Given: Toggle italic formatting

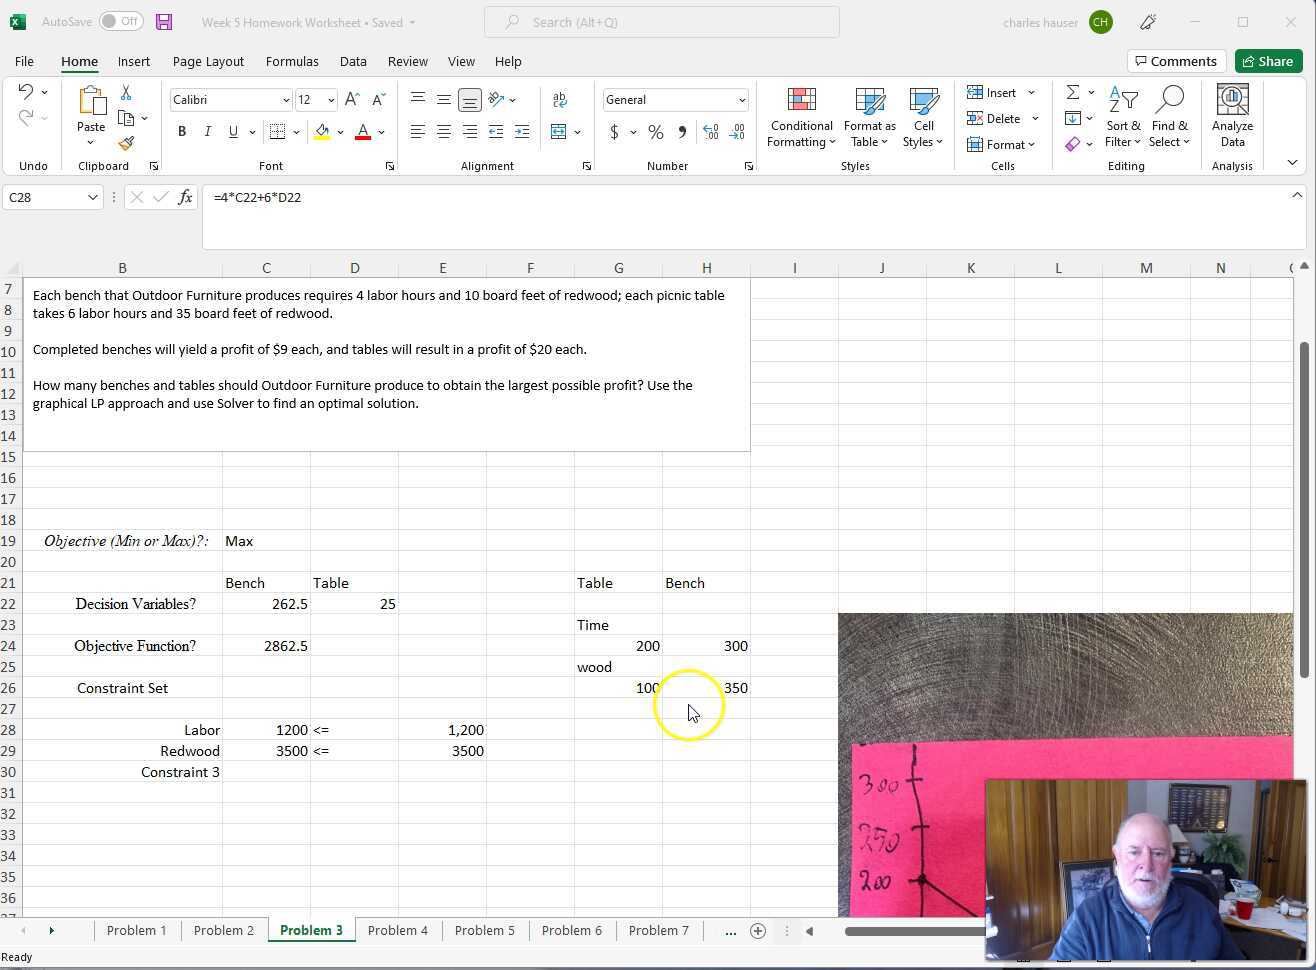Looking at the screenshot, I should tap(207, 132).
